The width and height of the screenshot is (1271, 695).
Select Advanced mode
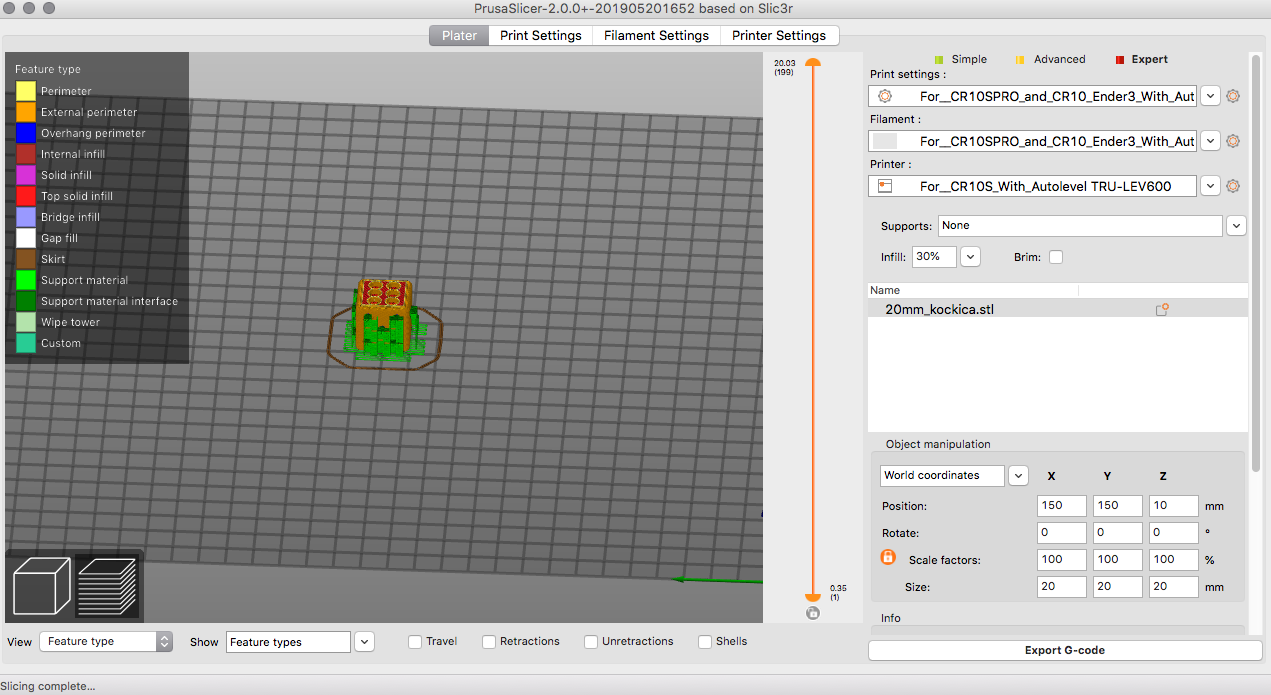(x=1050, y=59)
